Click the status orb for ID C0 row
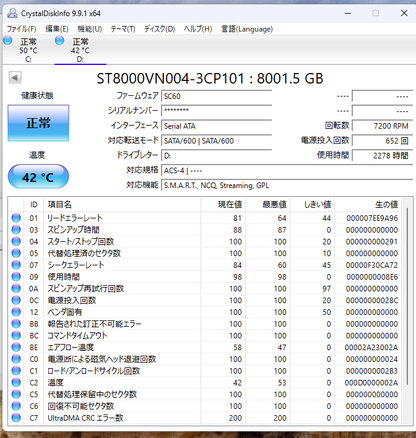 click(x=16, y=359)
